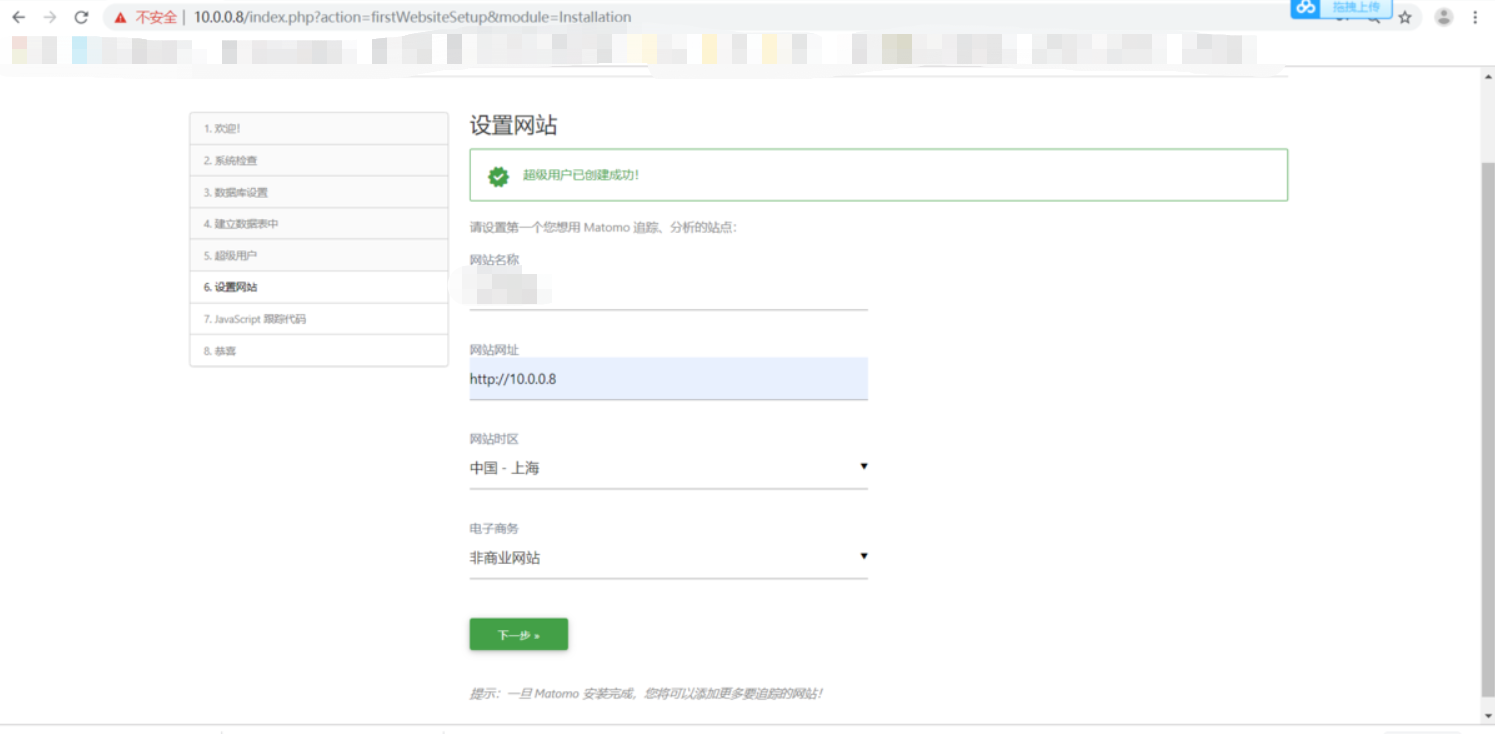This screenshot has width=1495, height=734.
Task: Click the 提示 hint text at bottom
Action: tap(646, 693)
